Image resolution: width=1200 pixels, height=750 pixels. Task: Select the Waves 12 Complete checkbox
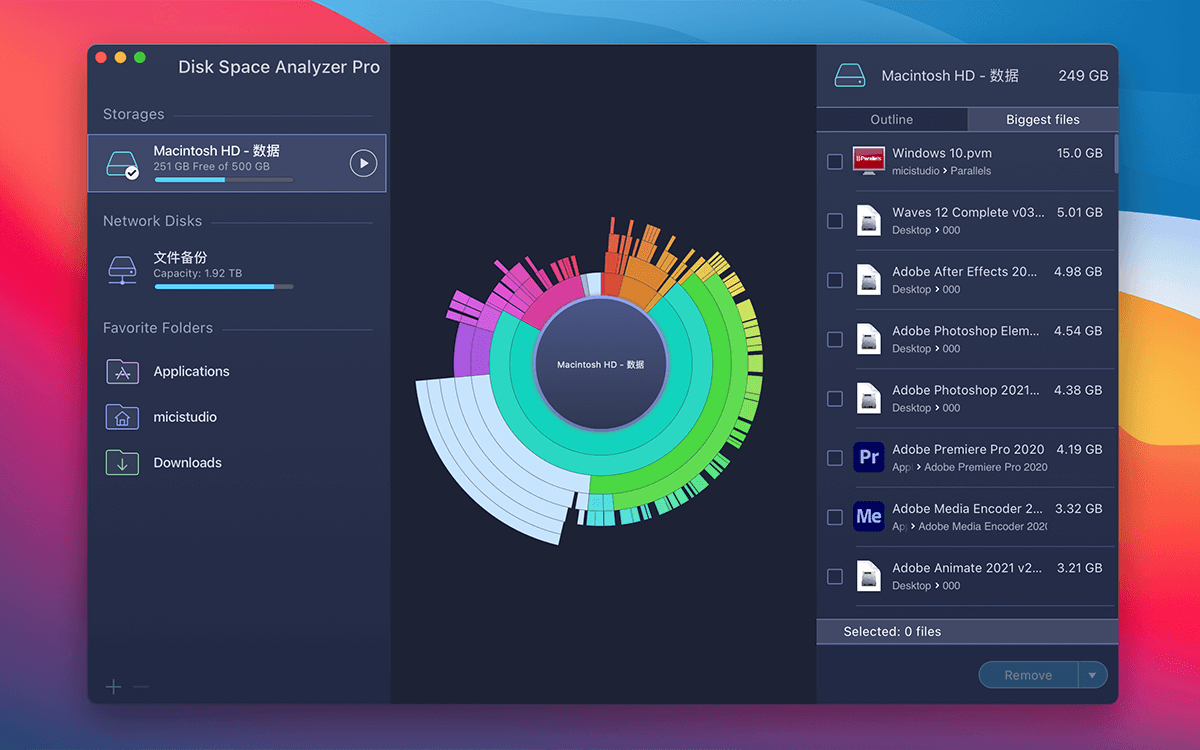(x=835, y=221)
